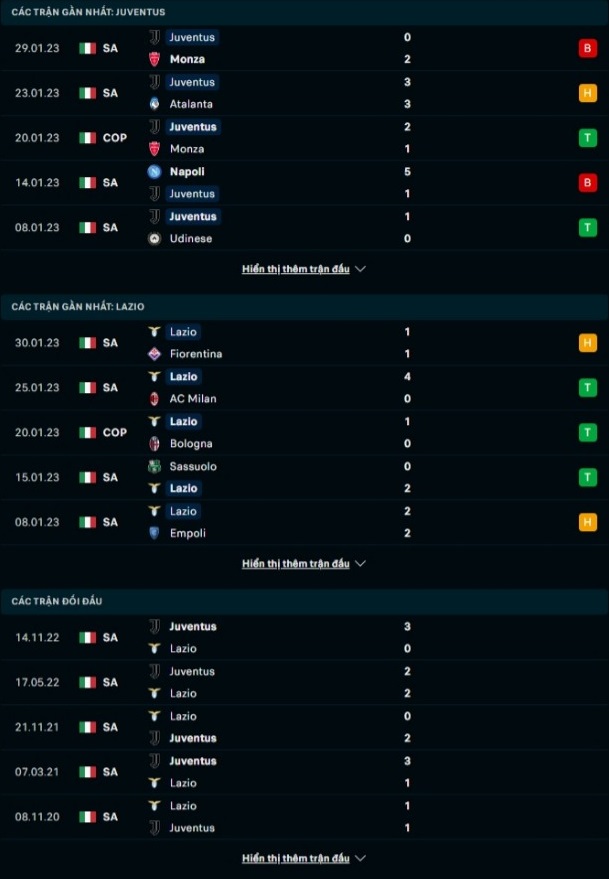Click the Fiorentina team crest
This screenshot has width=609, height=879.
click(153, 354)
